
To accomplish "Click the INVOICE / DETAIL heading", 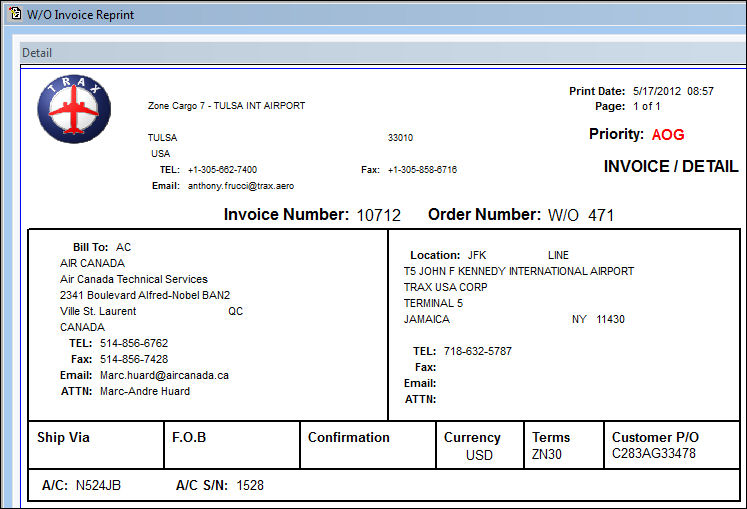I will pos(671,166).
